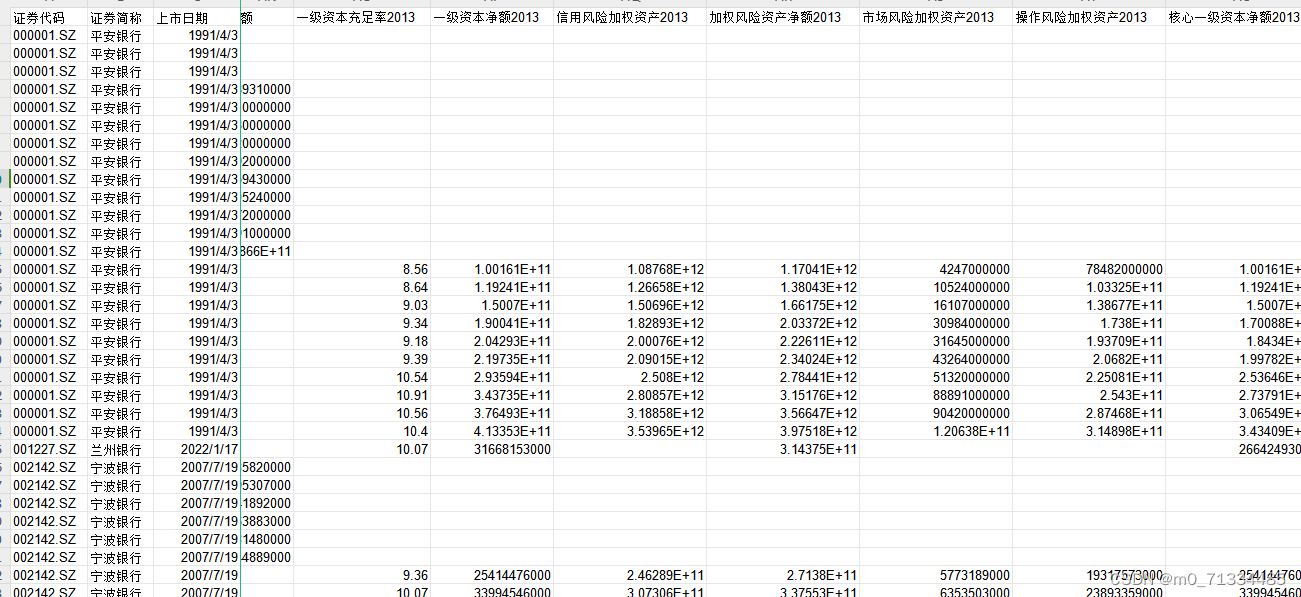
Task: Pick the cell with 1.17041E+12
Action: click(783, 269)
